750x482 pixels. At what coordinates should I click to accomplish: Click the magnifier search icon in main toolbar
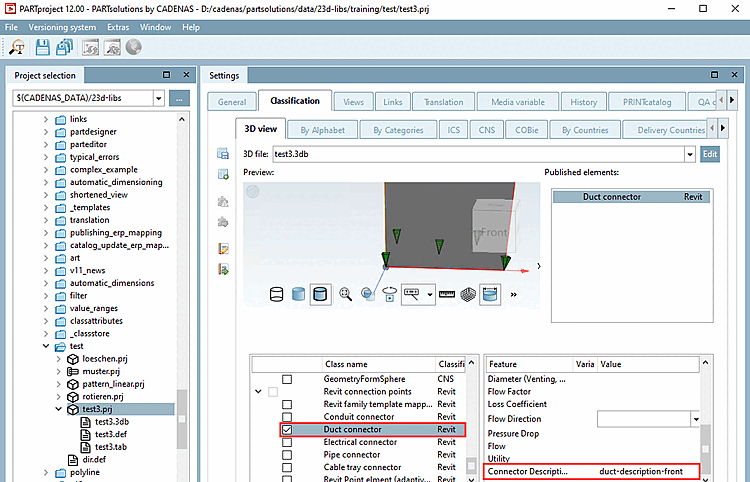[x=17, y=47]
